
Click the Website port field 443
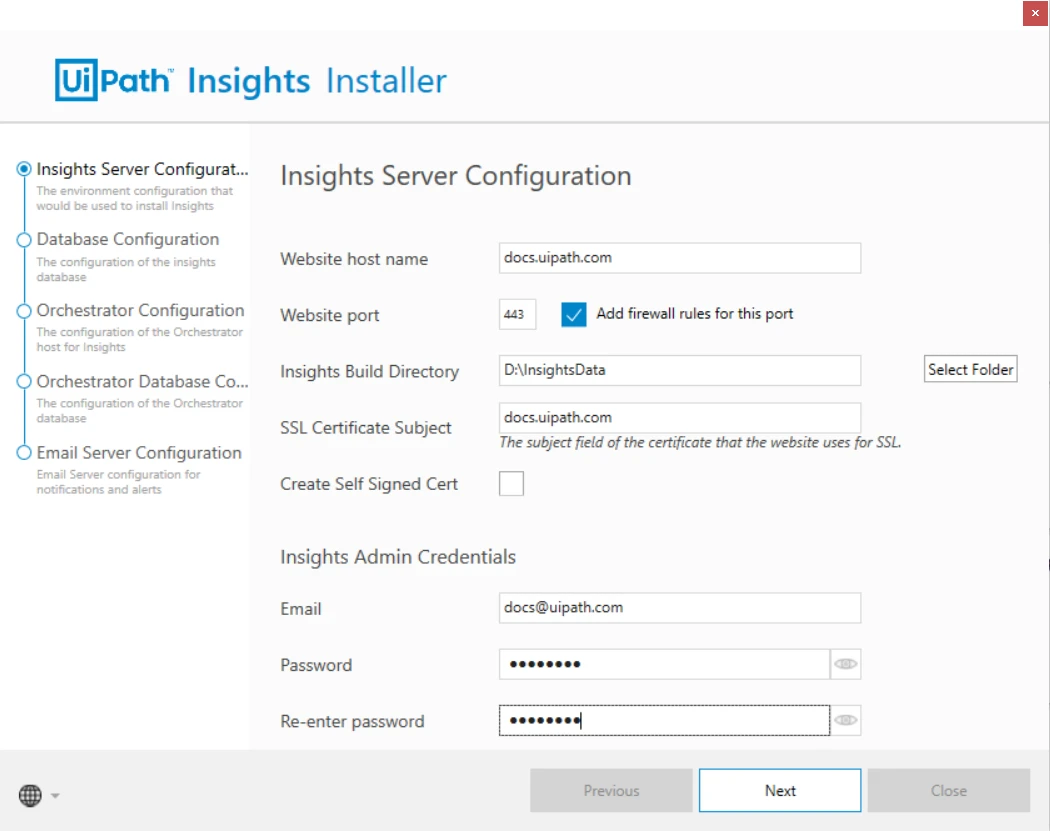click(517, 314)
